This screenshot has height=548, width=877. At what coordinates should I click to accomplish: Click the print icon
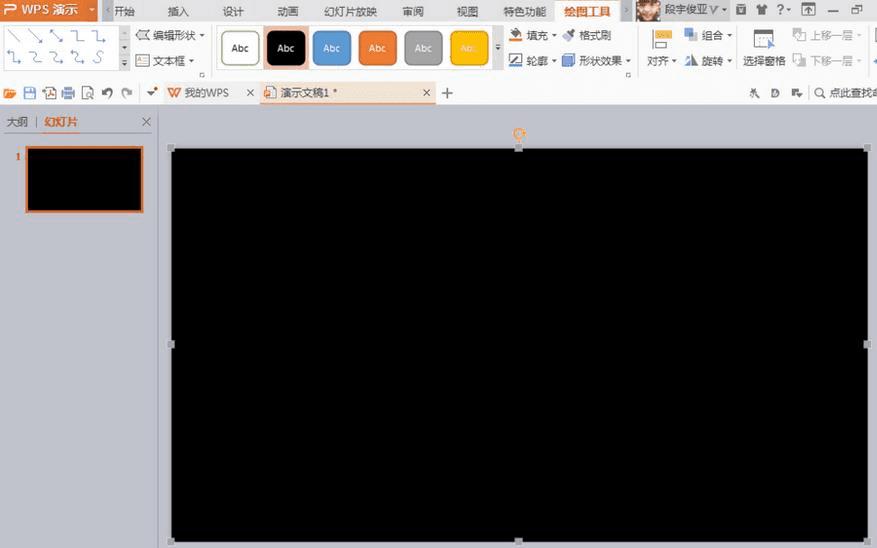(68, 93)
